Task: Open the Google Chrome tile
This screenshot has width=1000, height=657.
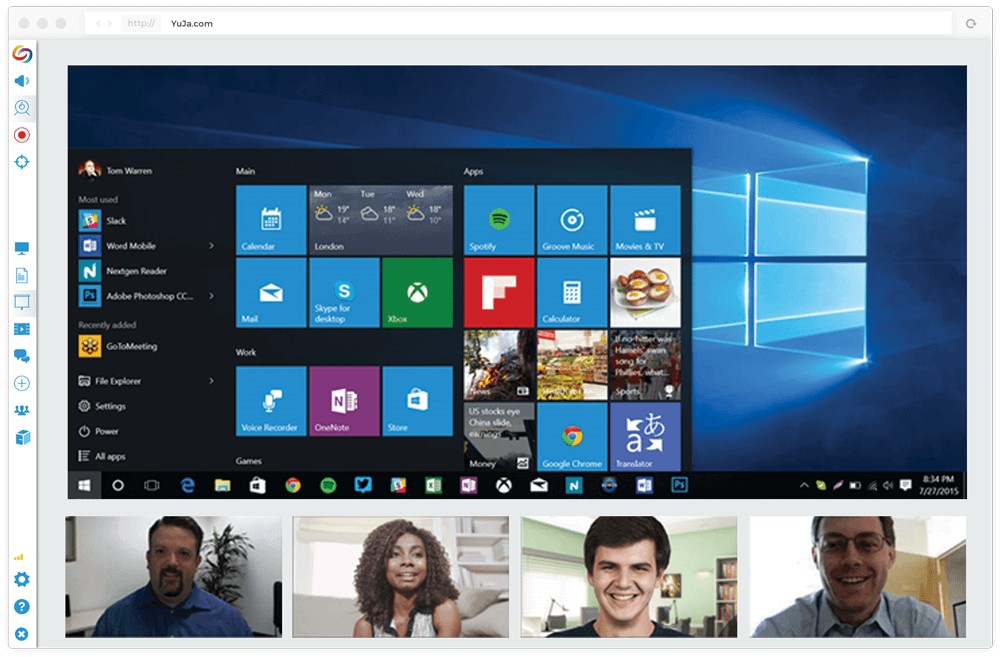Action: click(572, 437)
